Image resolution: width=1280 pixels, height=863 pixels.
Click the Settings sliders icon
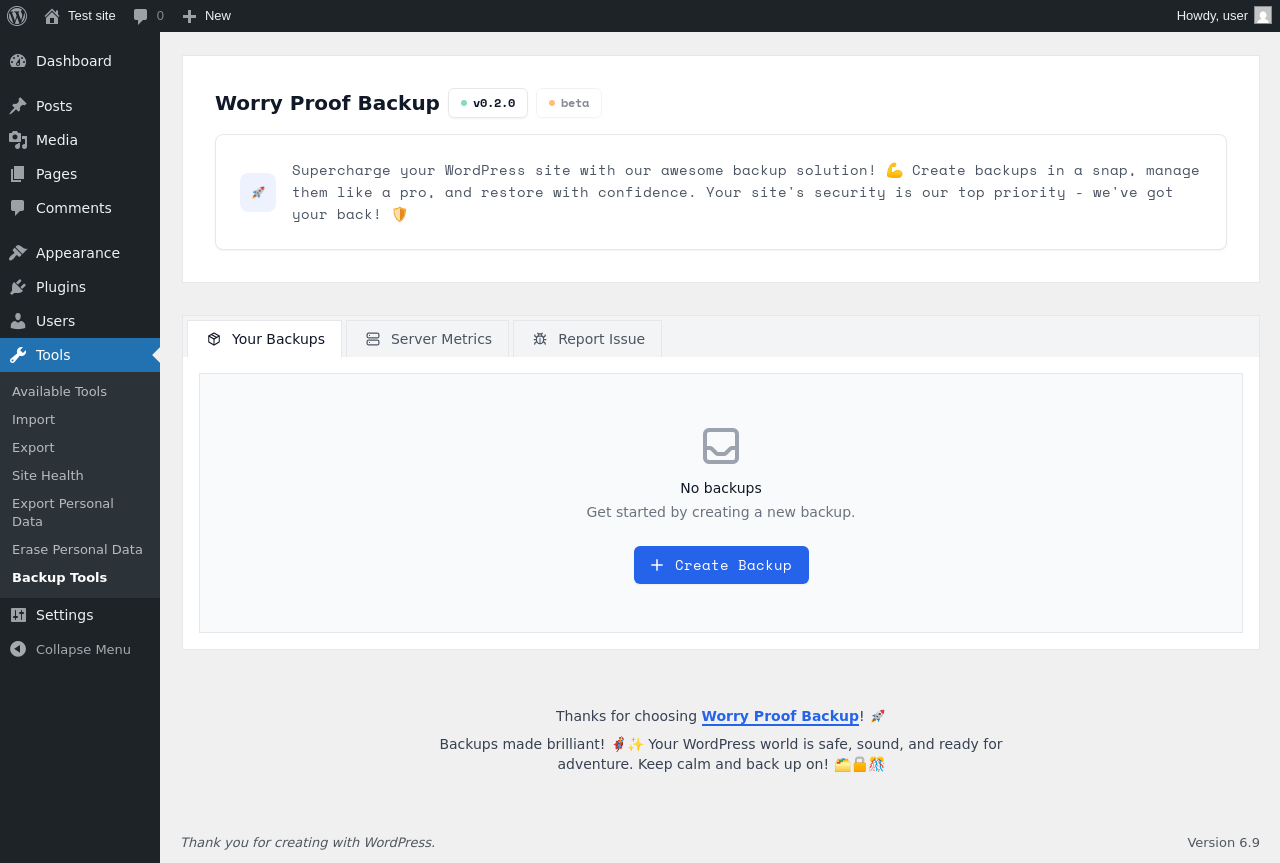(18, 615)
